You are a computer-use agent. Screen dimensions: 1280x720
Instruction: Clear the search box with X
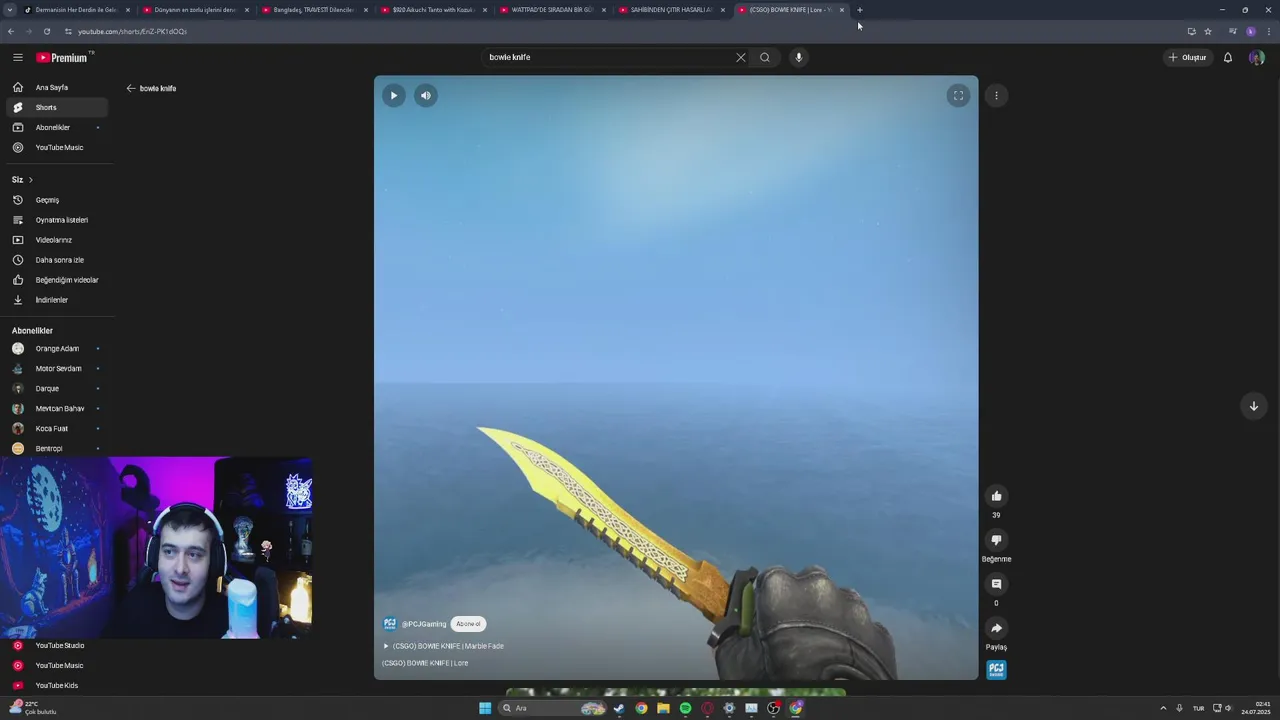click(741, 57)
